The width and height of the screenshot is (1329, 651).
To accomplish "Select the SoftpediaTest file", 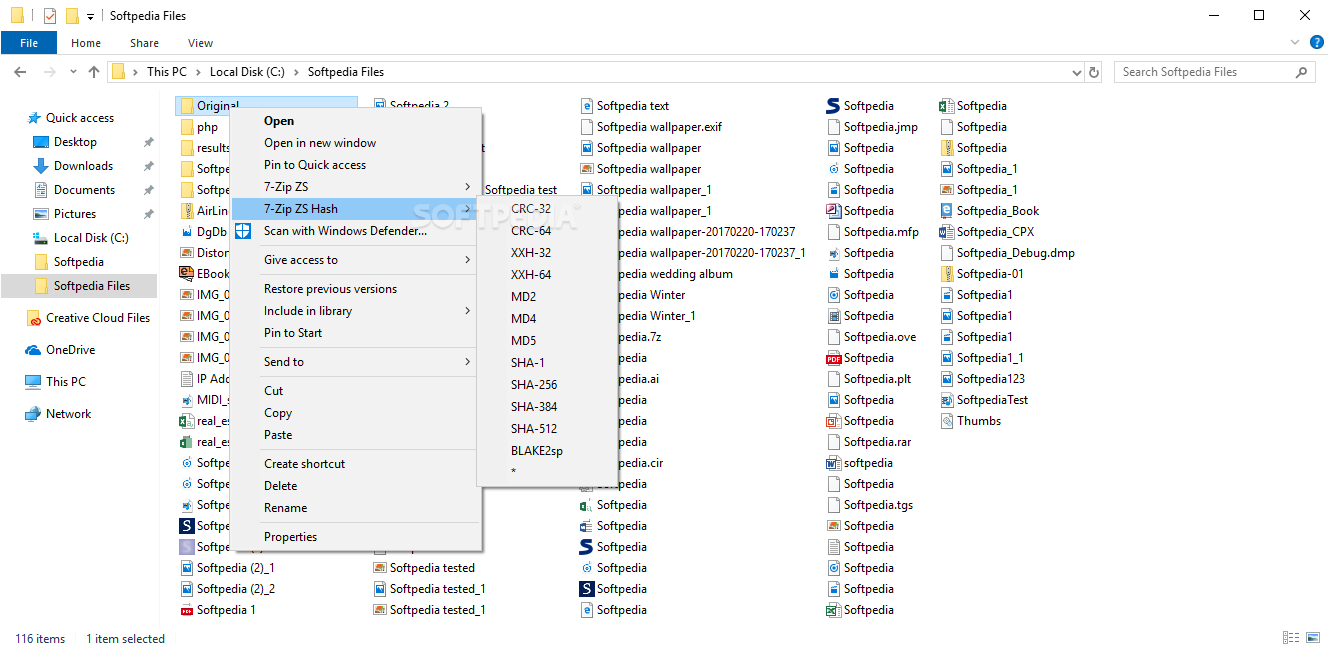I will click(984, 400).
